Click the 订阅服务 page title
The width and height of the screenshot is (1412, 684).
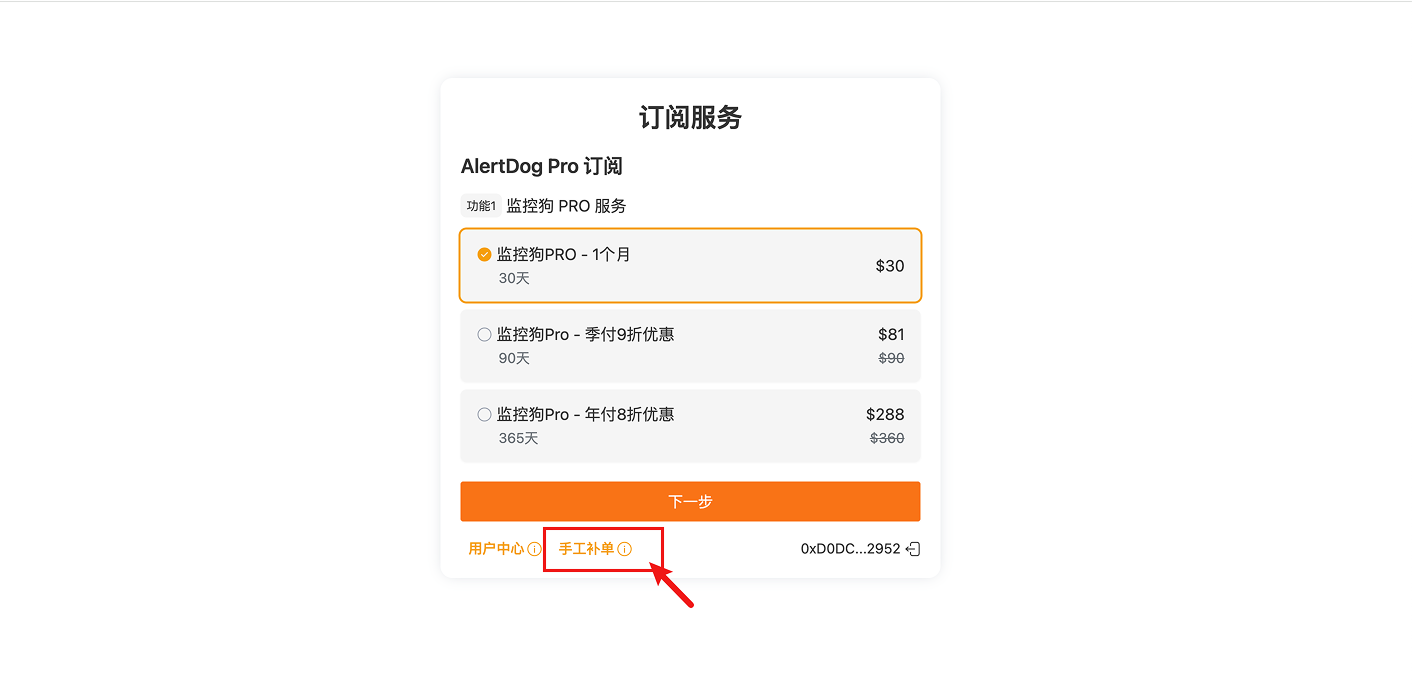[690, 117]
